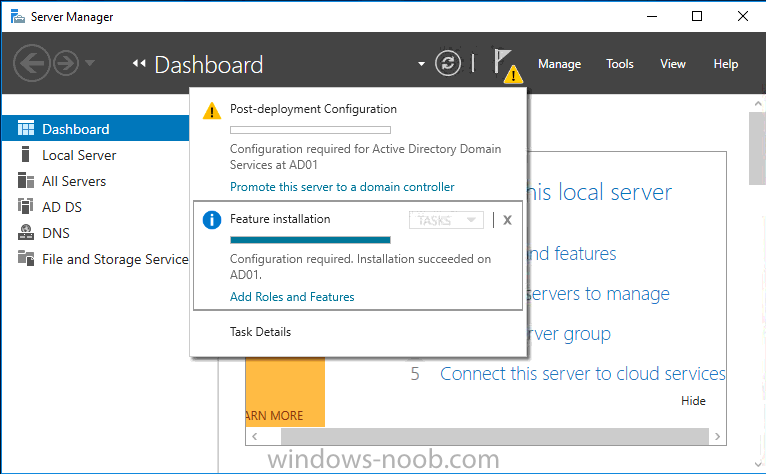Screen dimensions: 766x474
Task: Refresh the Server Manager dashboard
Action: click(448, 64)
